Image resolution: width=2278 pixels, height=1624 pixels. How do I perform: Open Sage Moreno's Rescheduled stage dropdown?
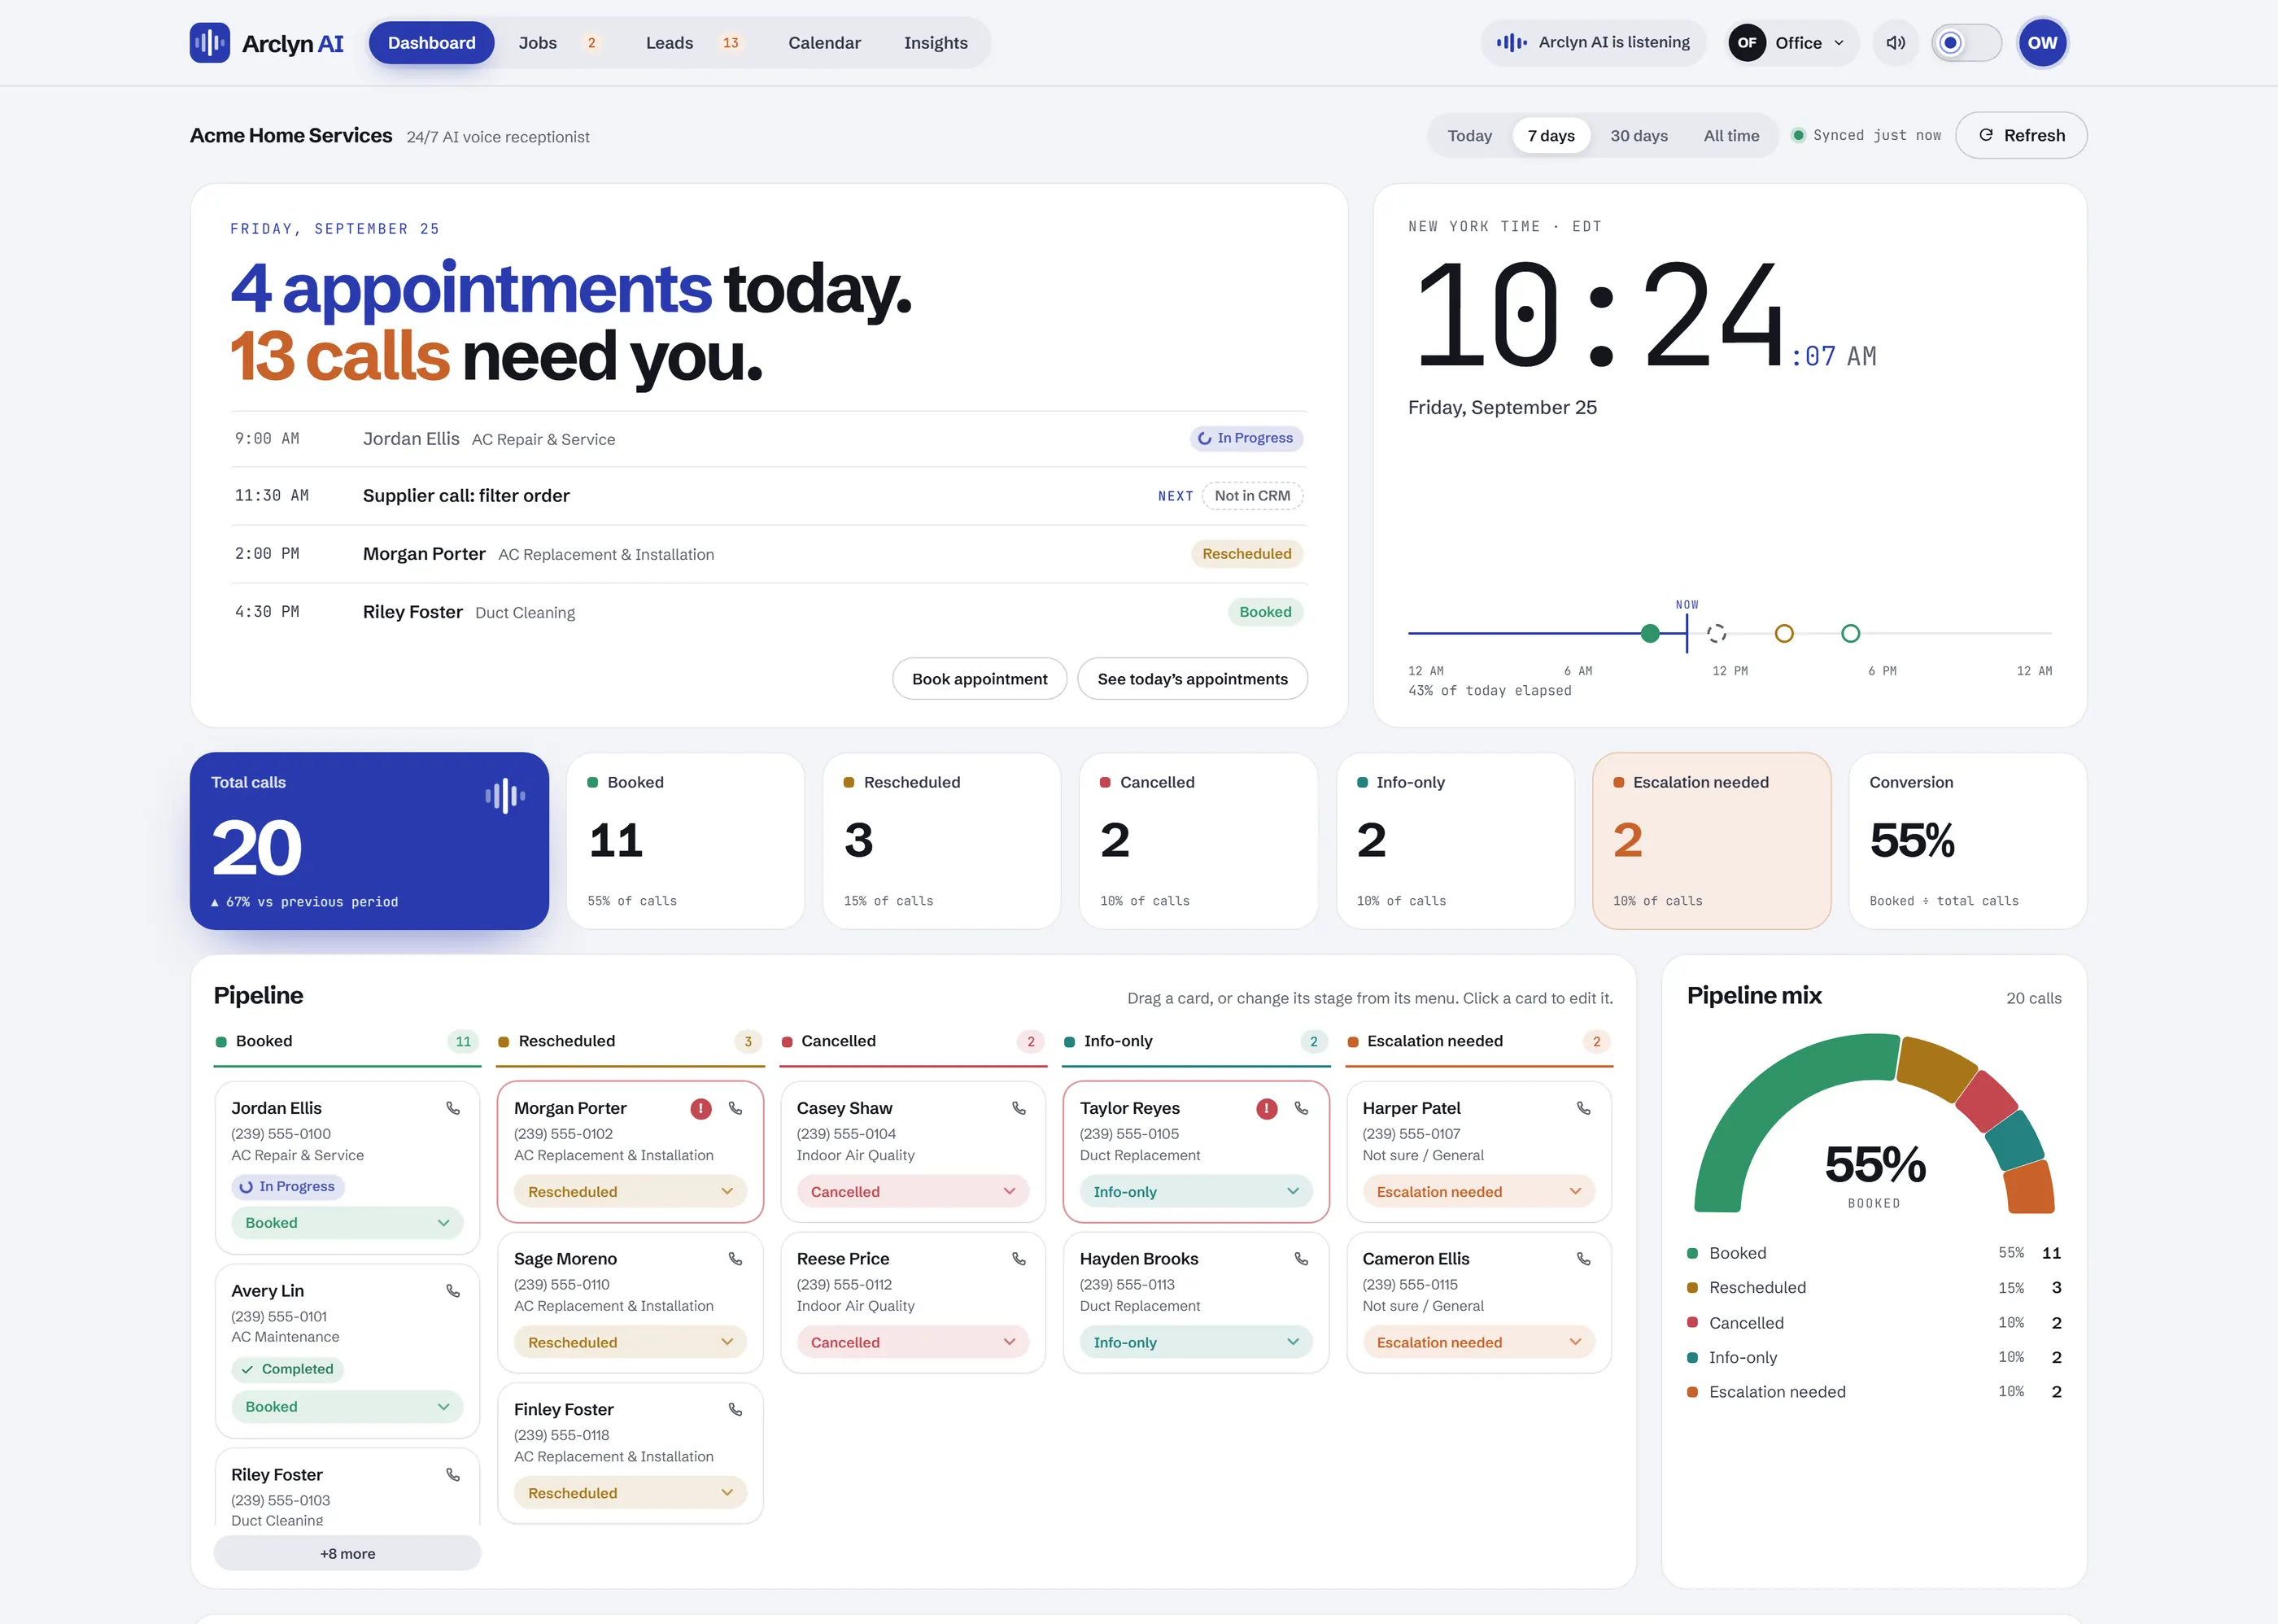coord(630,1343)
